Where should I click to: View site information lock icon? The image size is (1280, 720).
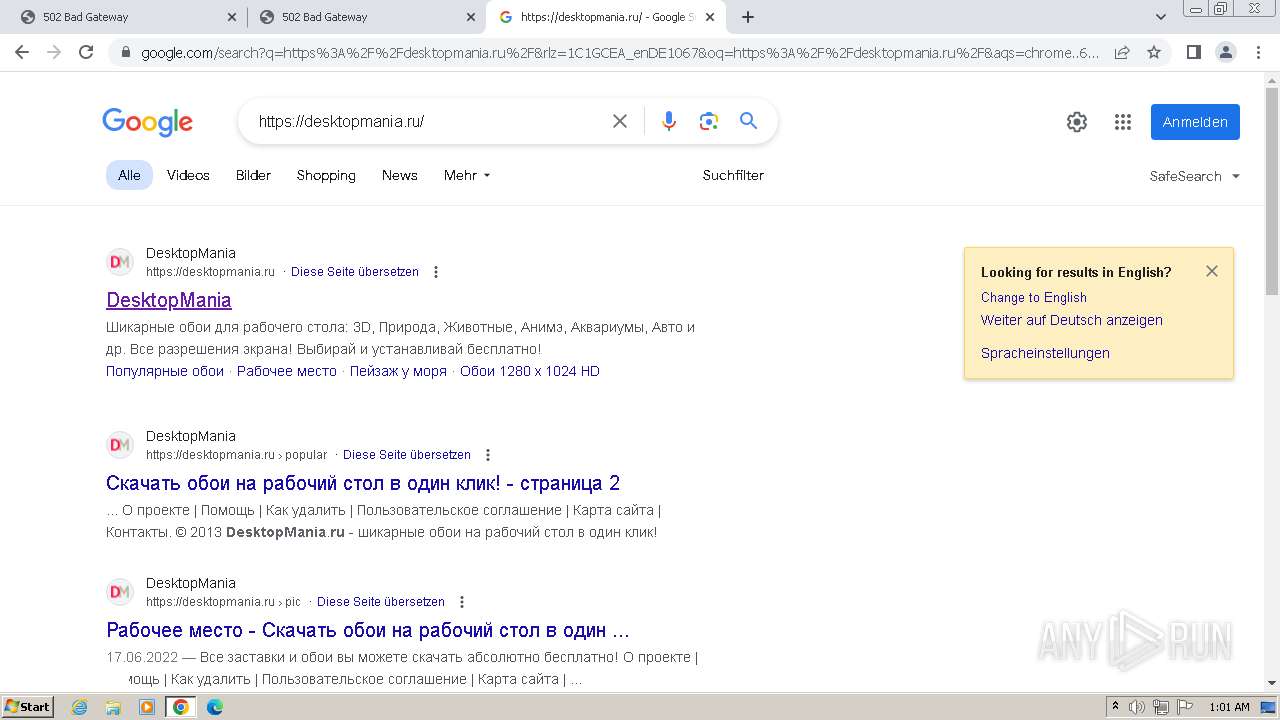(124, 53)
